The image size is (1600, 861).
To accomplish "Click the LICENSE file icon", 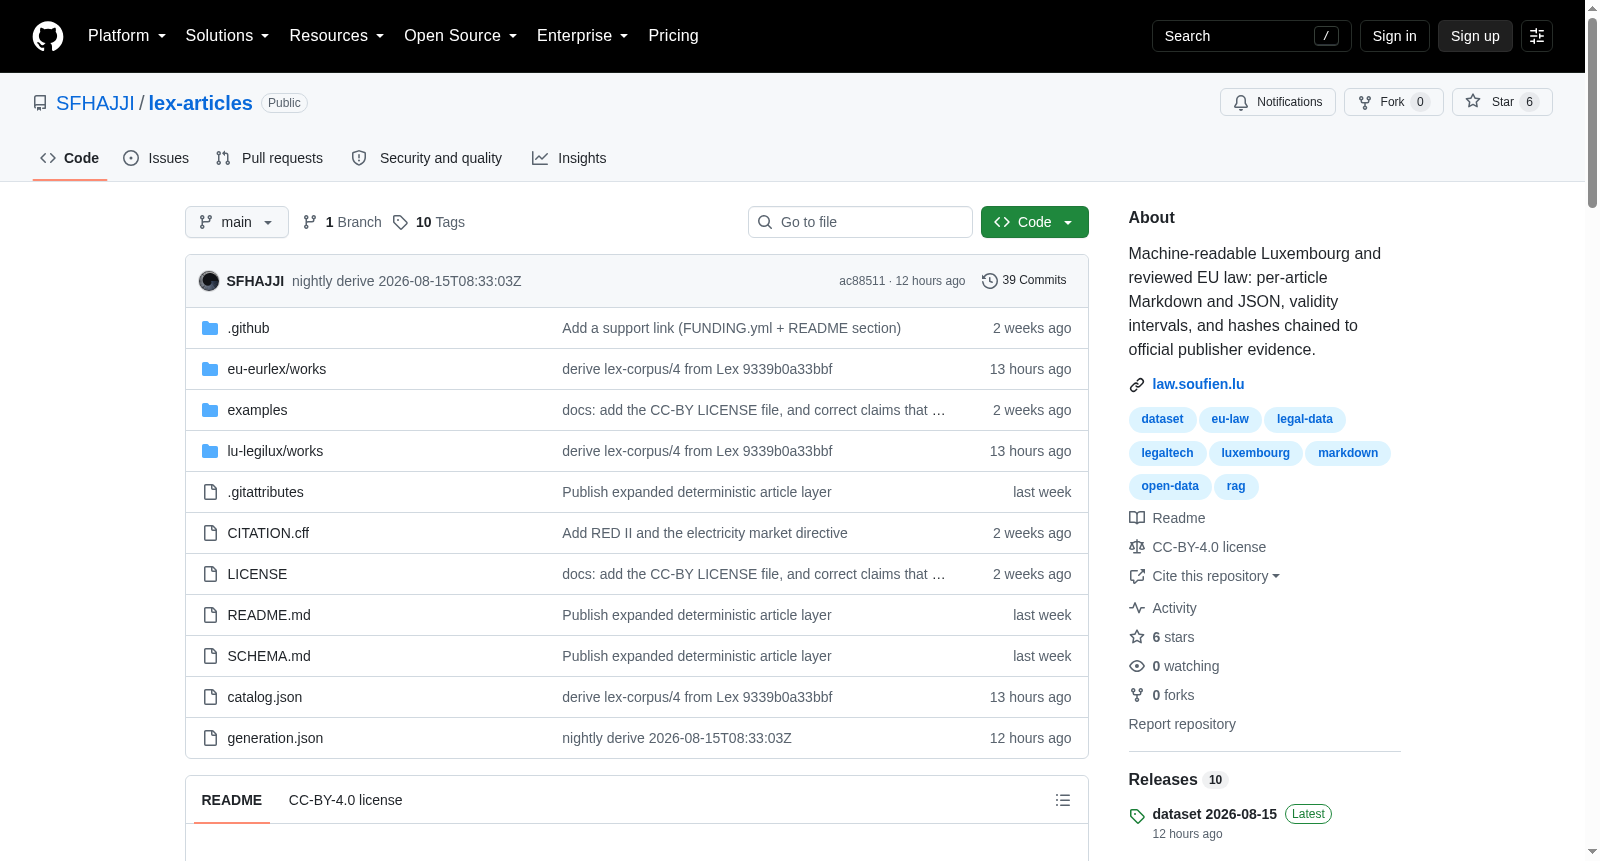I will click(x=210, y=574).
